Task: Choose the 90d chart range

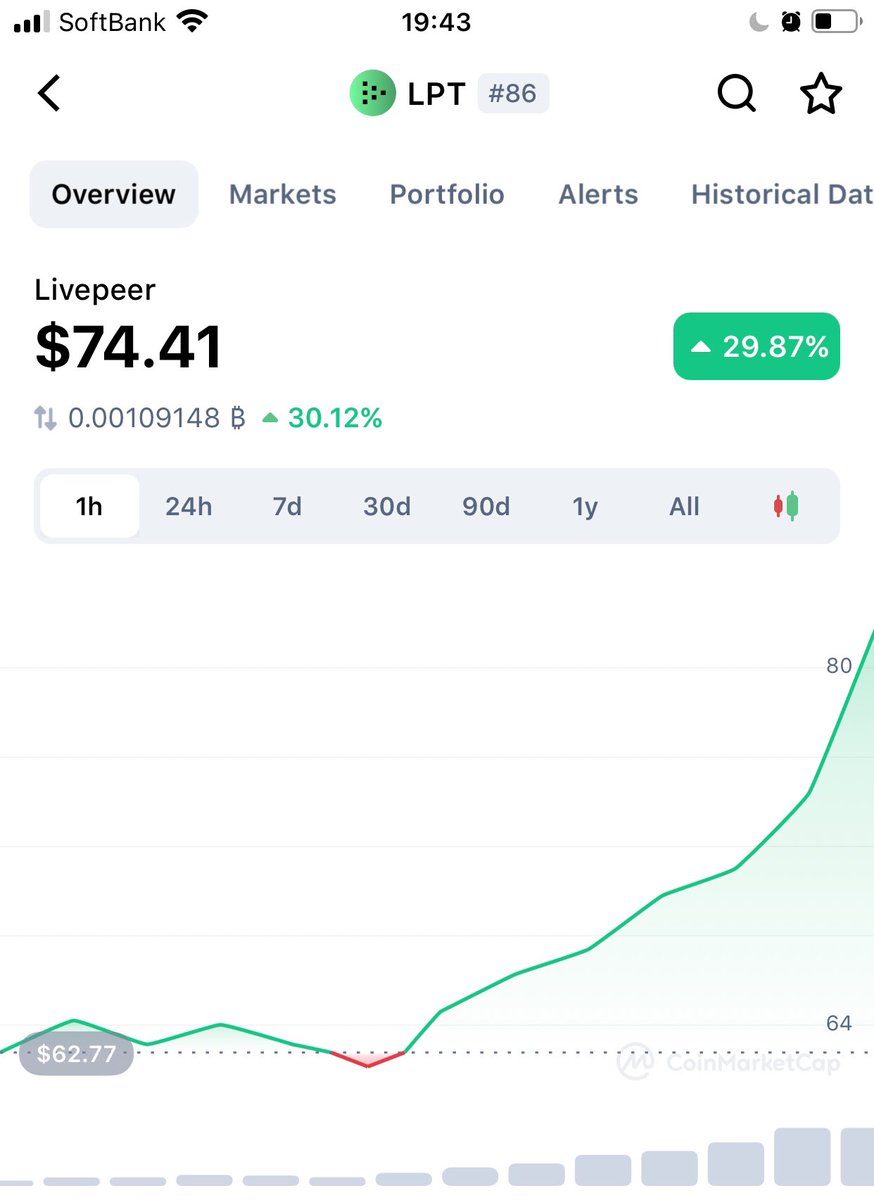Action: pyautogui.click(x=486, y=506)
